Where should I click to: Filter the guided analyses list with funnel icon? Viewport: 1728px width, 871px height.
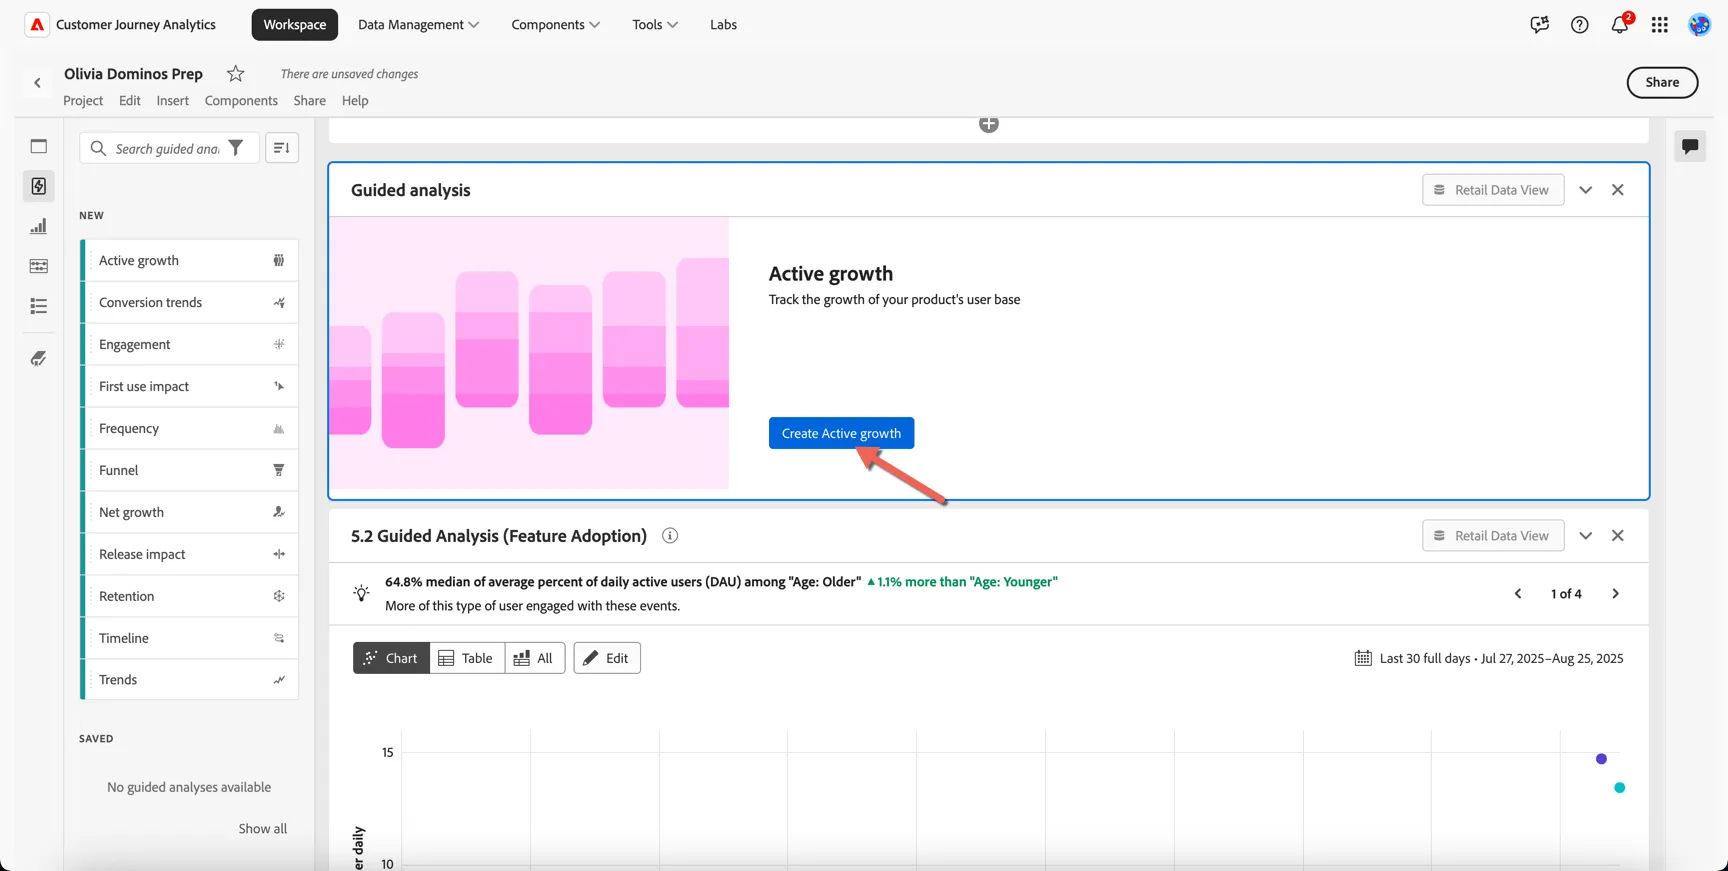click(236, 148)
